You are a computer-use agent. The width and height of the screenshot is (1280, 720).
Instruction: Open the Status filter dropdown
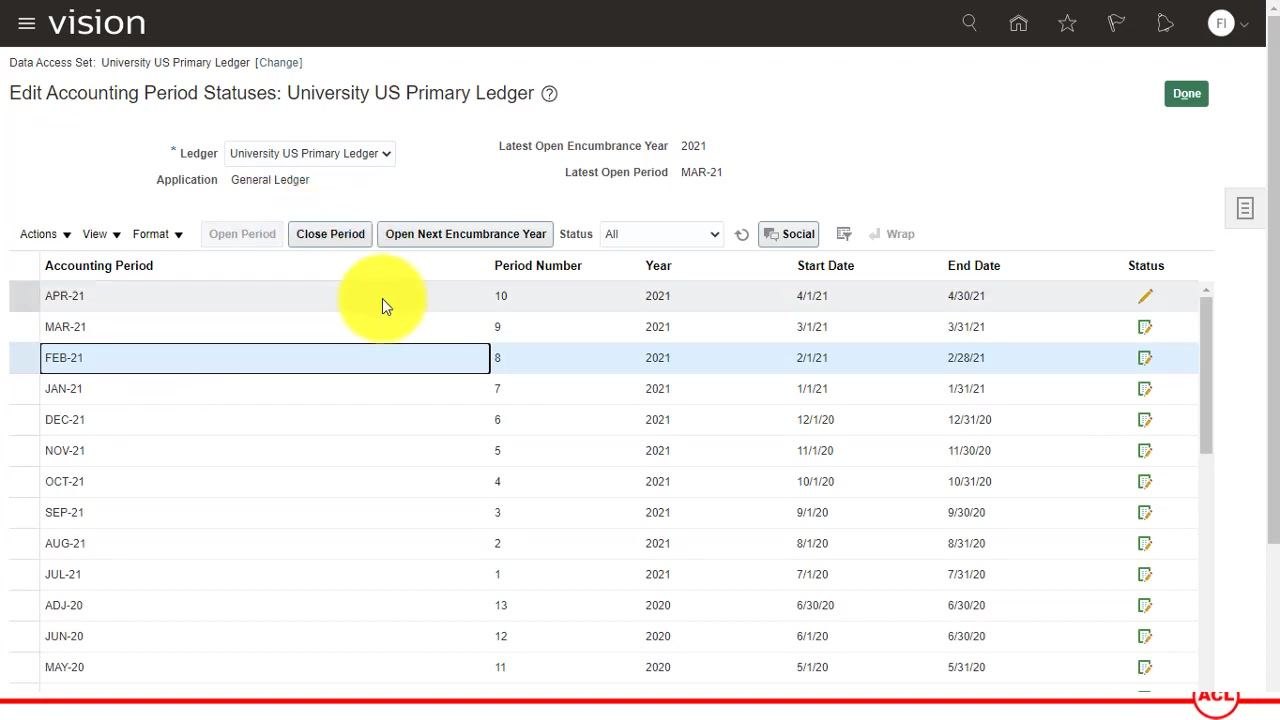661,234
